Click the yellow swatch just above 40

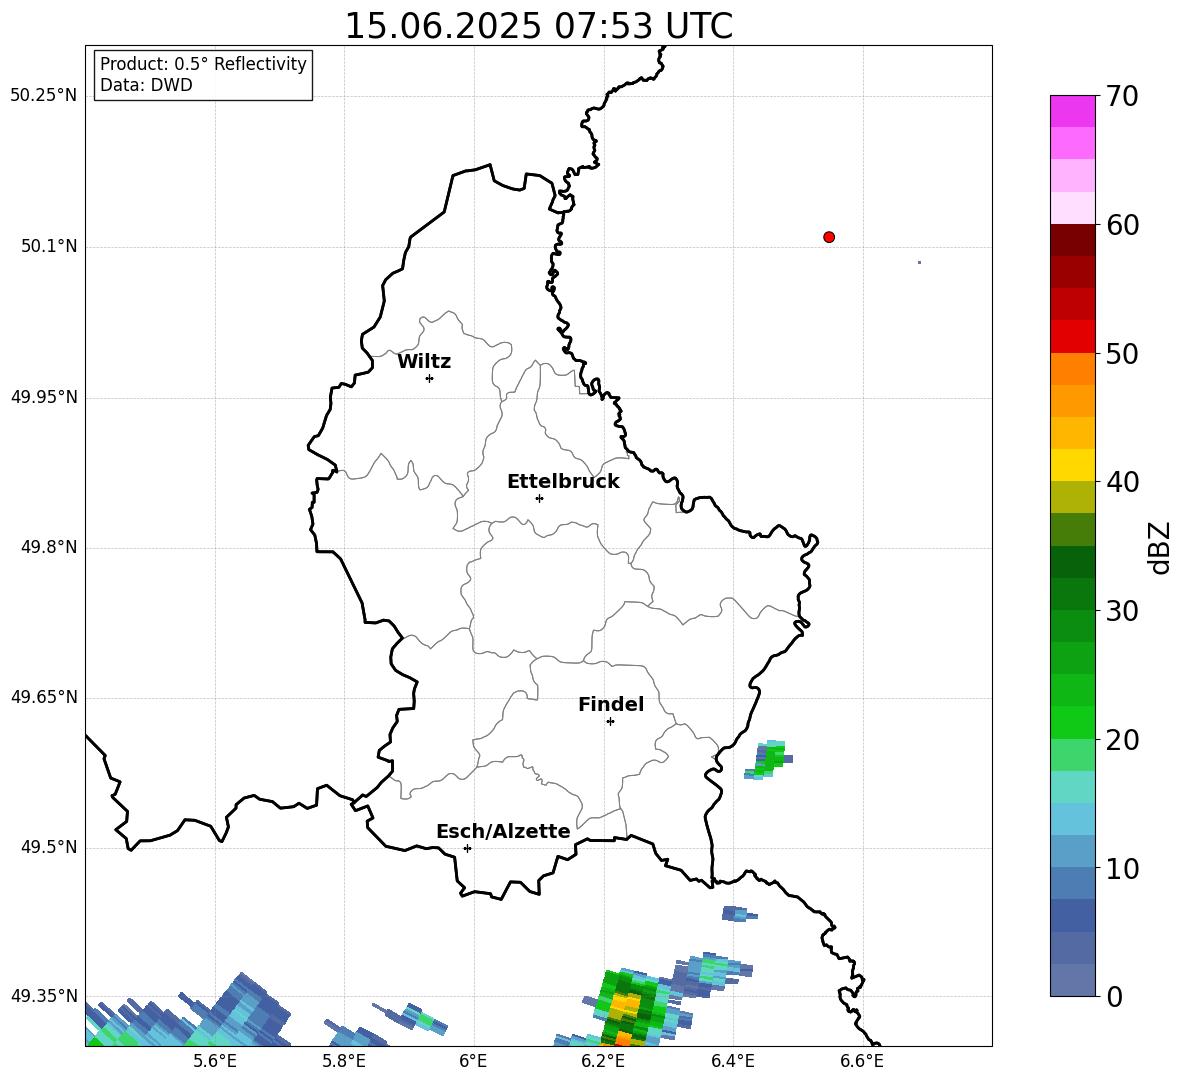[x=1072, y=465]
